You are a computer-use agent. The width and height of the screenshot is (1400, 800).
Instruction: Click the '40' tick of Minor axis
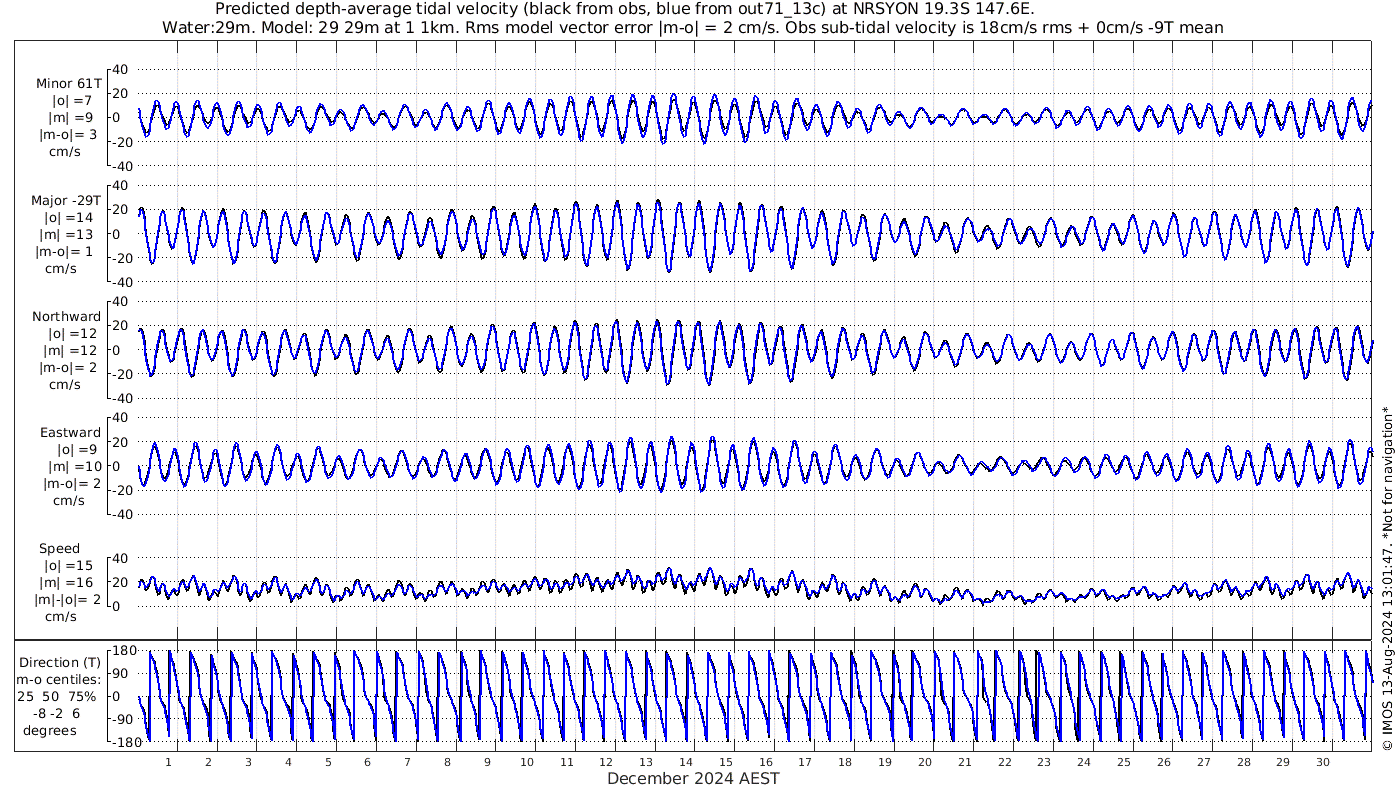coord(121,69)
